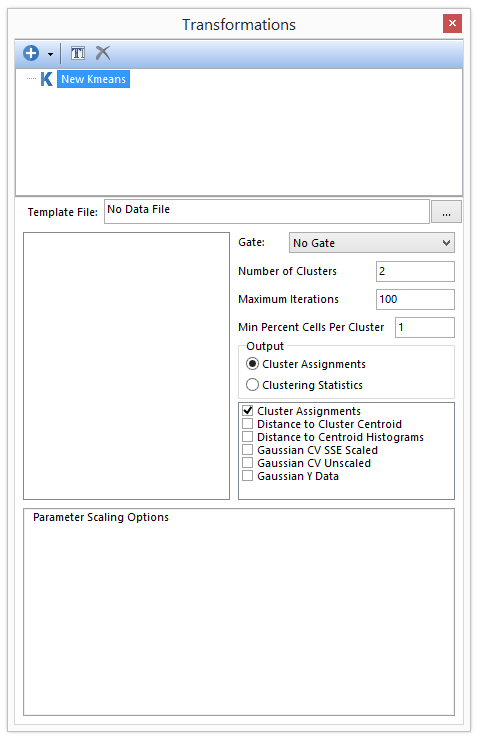Browse for template file with ellipsis button
Screen dimensions: 484x742
click(446, 211)
